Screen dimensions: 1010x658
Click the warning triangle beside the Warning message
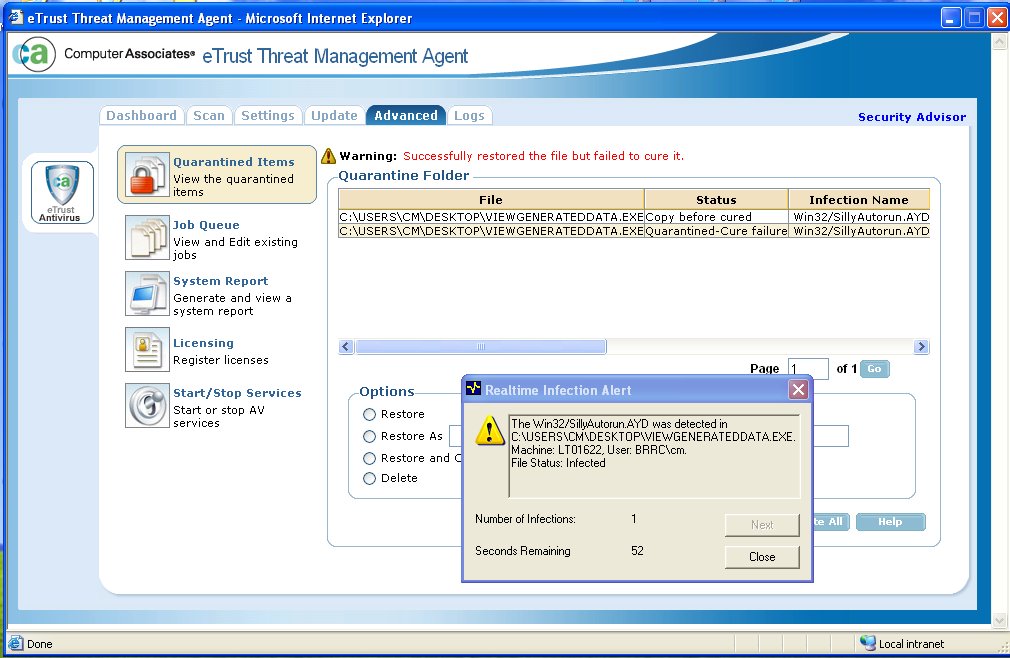pyautogui.click(x=329, y=156)
